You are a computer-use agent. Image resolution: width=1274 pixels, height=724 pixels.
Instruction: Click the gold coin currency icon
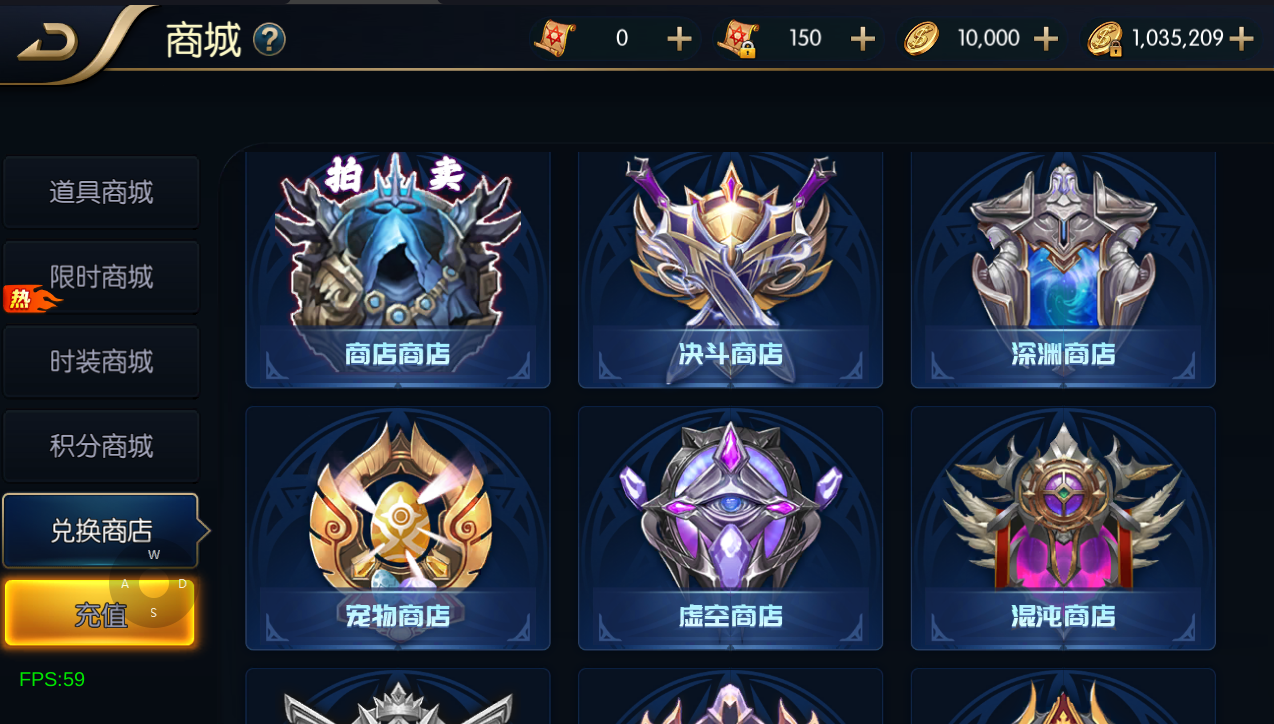pyautogui.click(x=921, y=39)
